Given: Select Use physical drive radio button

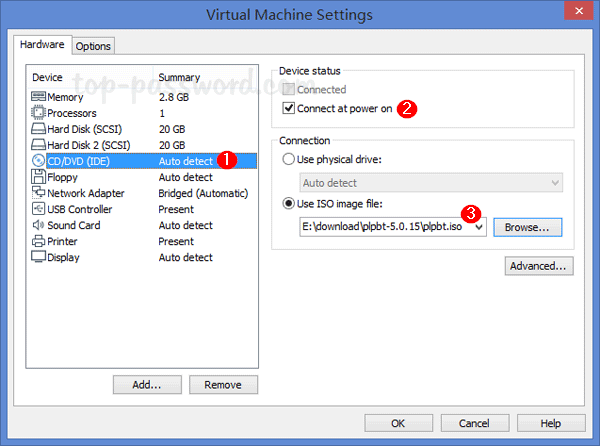Looking at the screenshot, I should [290, 160].
